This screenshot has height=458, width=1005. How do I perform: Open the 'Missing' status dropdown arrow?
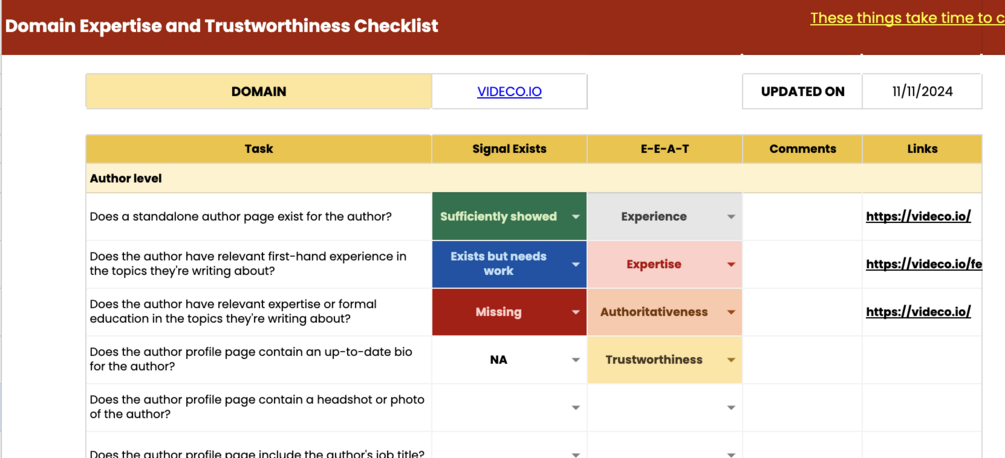tap(575, 312)
